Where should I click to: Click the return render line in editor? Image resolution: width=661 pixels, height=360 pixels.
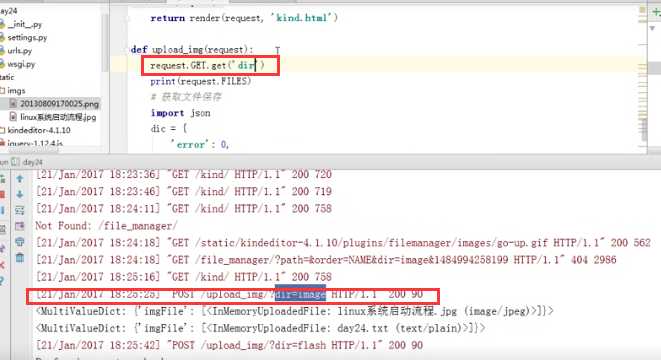click(x=244, y=18)
